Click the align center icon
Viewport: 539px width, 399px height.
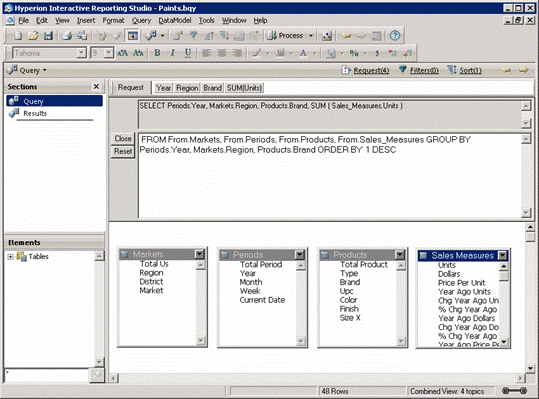tap(222, 53)
